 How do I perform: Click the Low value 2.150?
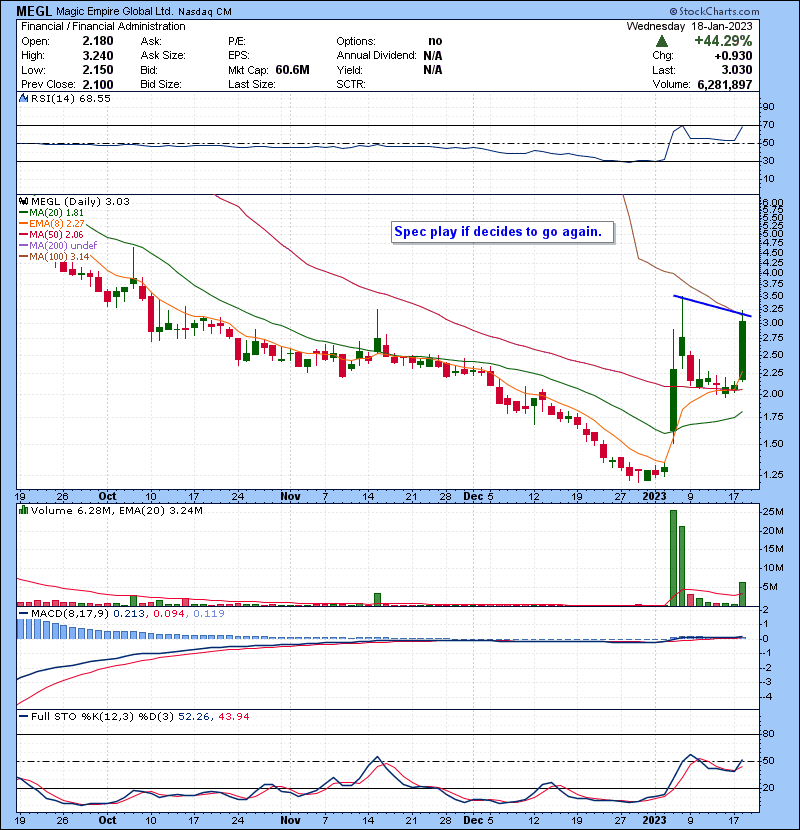pos(98,70)
